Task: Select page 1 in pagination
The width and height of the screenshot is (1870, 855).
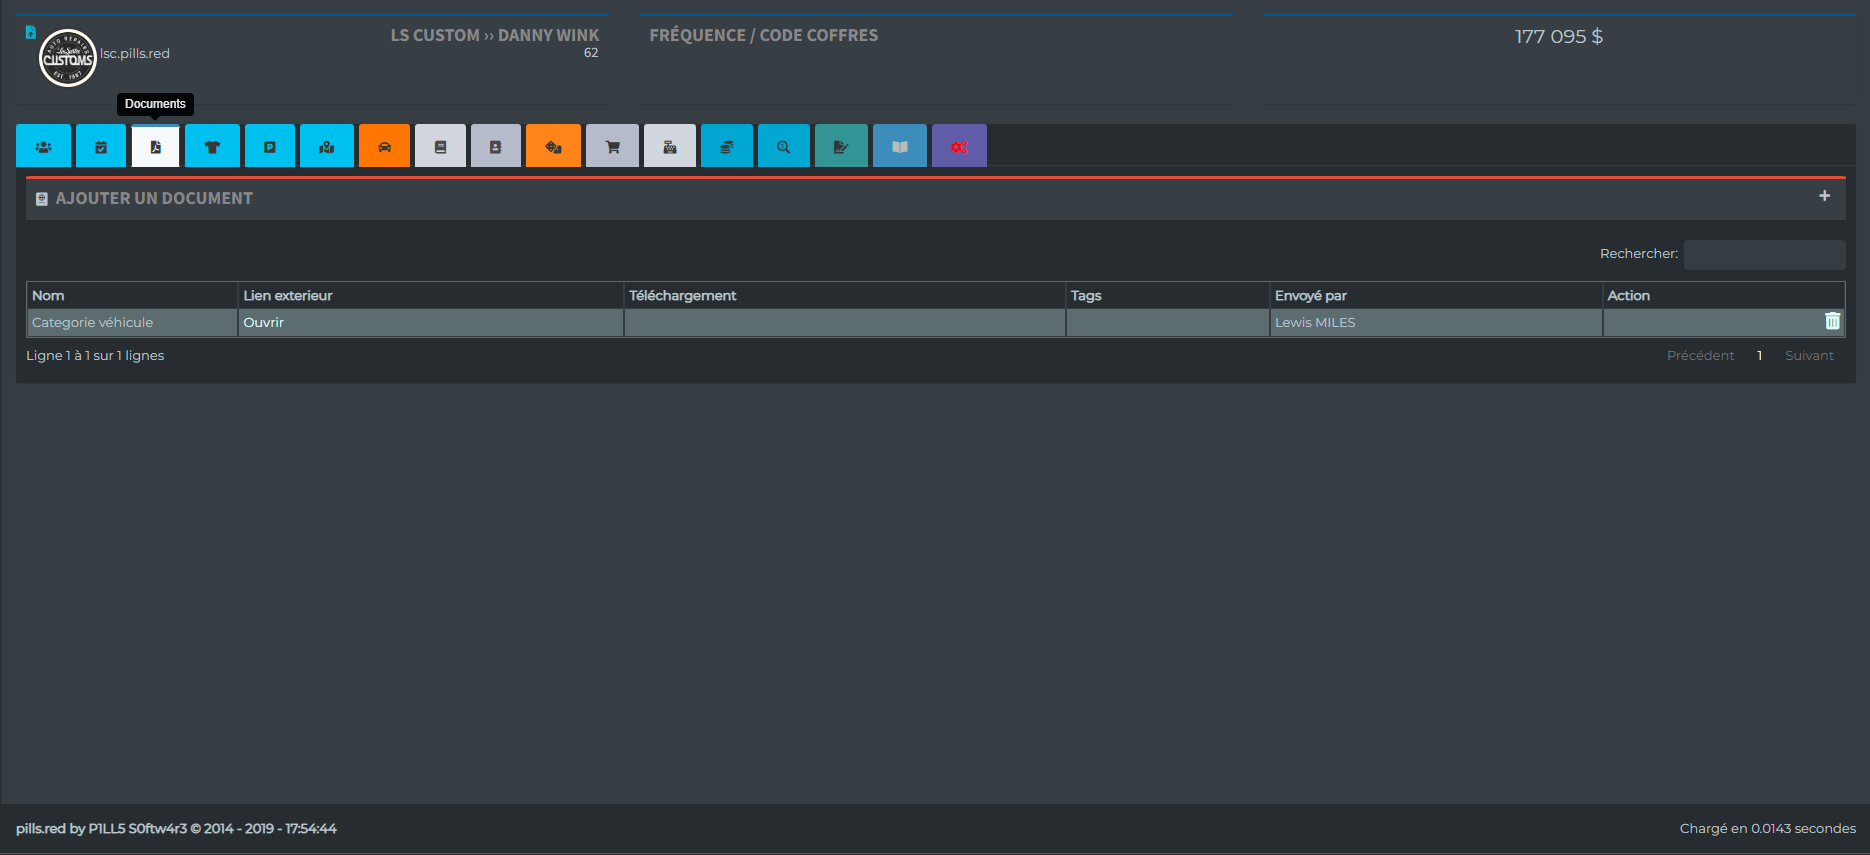Action: tap(1760, 355)
